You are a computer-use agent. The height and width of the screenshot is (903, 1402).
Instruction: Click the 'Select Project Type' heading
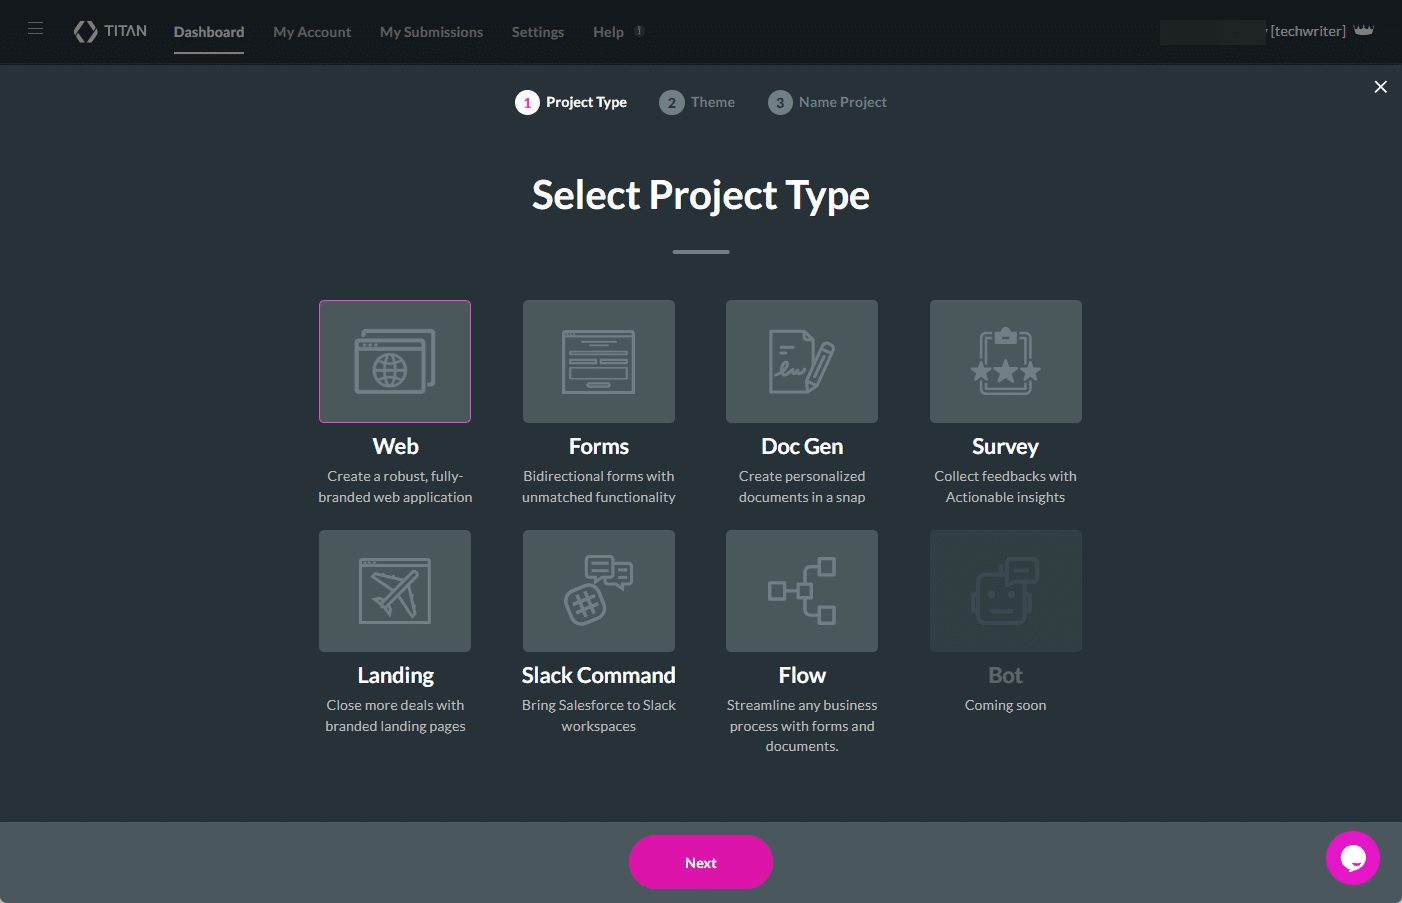[x=701, y=195]
